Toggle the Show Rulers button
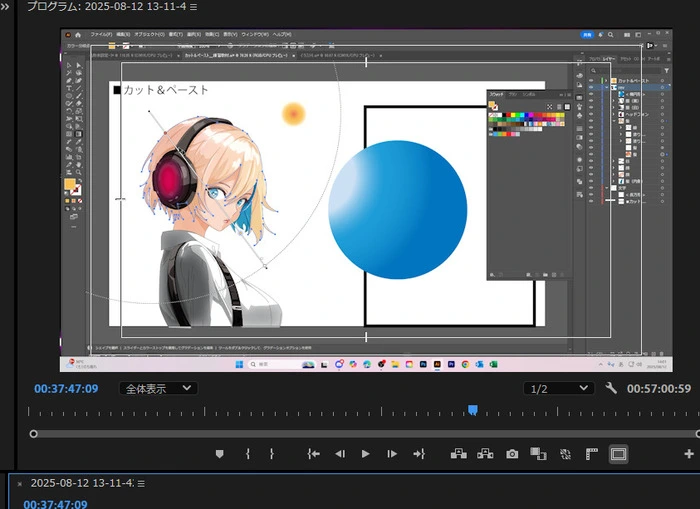This screenshot has height=509, width=700. pos(592,454)
